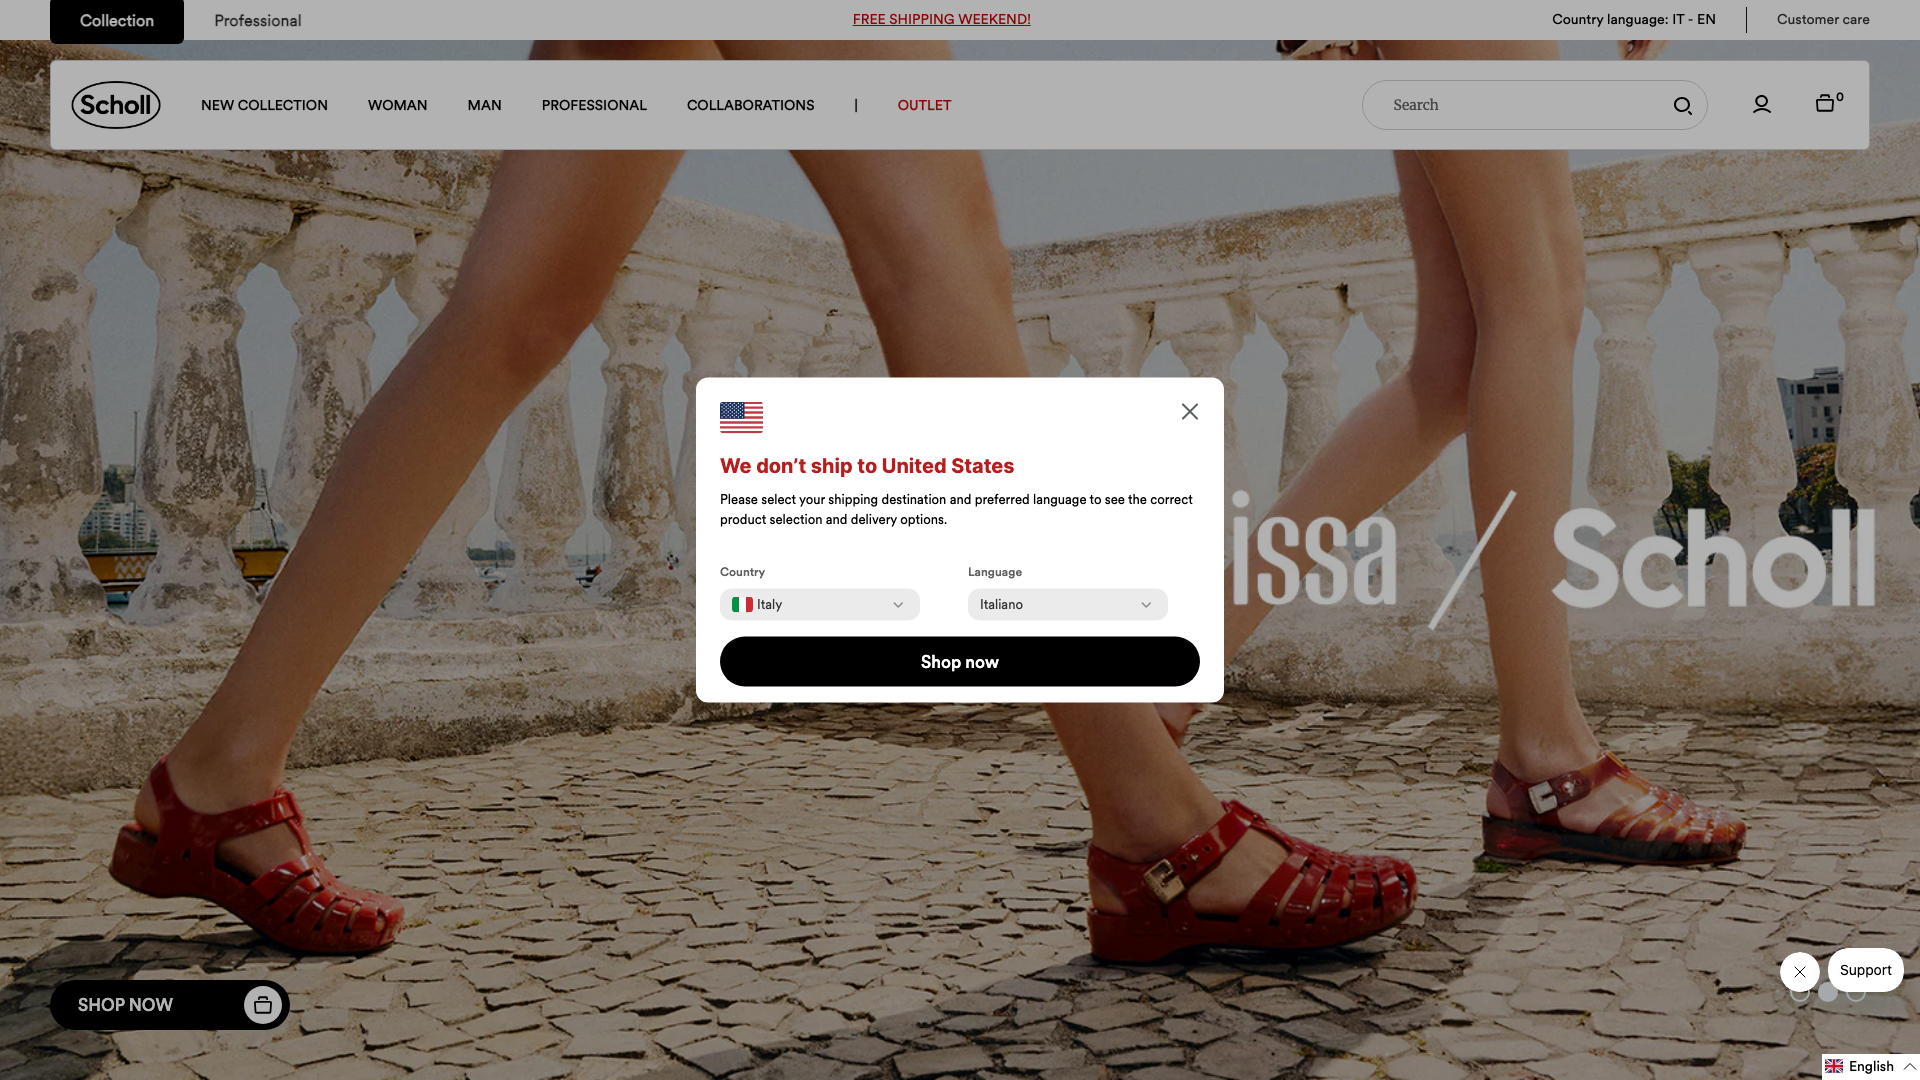This screenshot has width=1920, height=1080.
Task: Select the first carousel slide dot
Action: pyautogui.click(x=1800, y=993)
